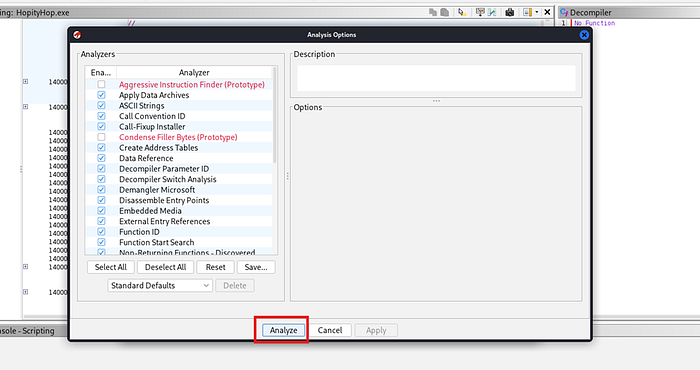Click the Diff view icon in Listing toolbar
700x370 pixels.
click(492, 12)
